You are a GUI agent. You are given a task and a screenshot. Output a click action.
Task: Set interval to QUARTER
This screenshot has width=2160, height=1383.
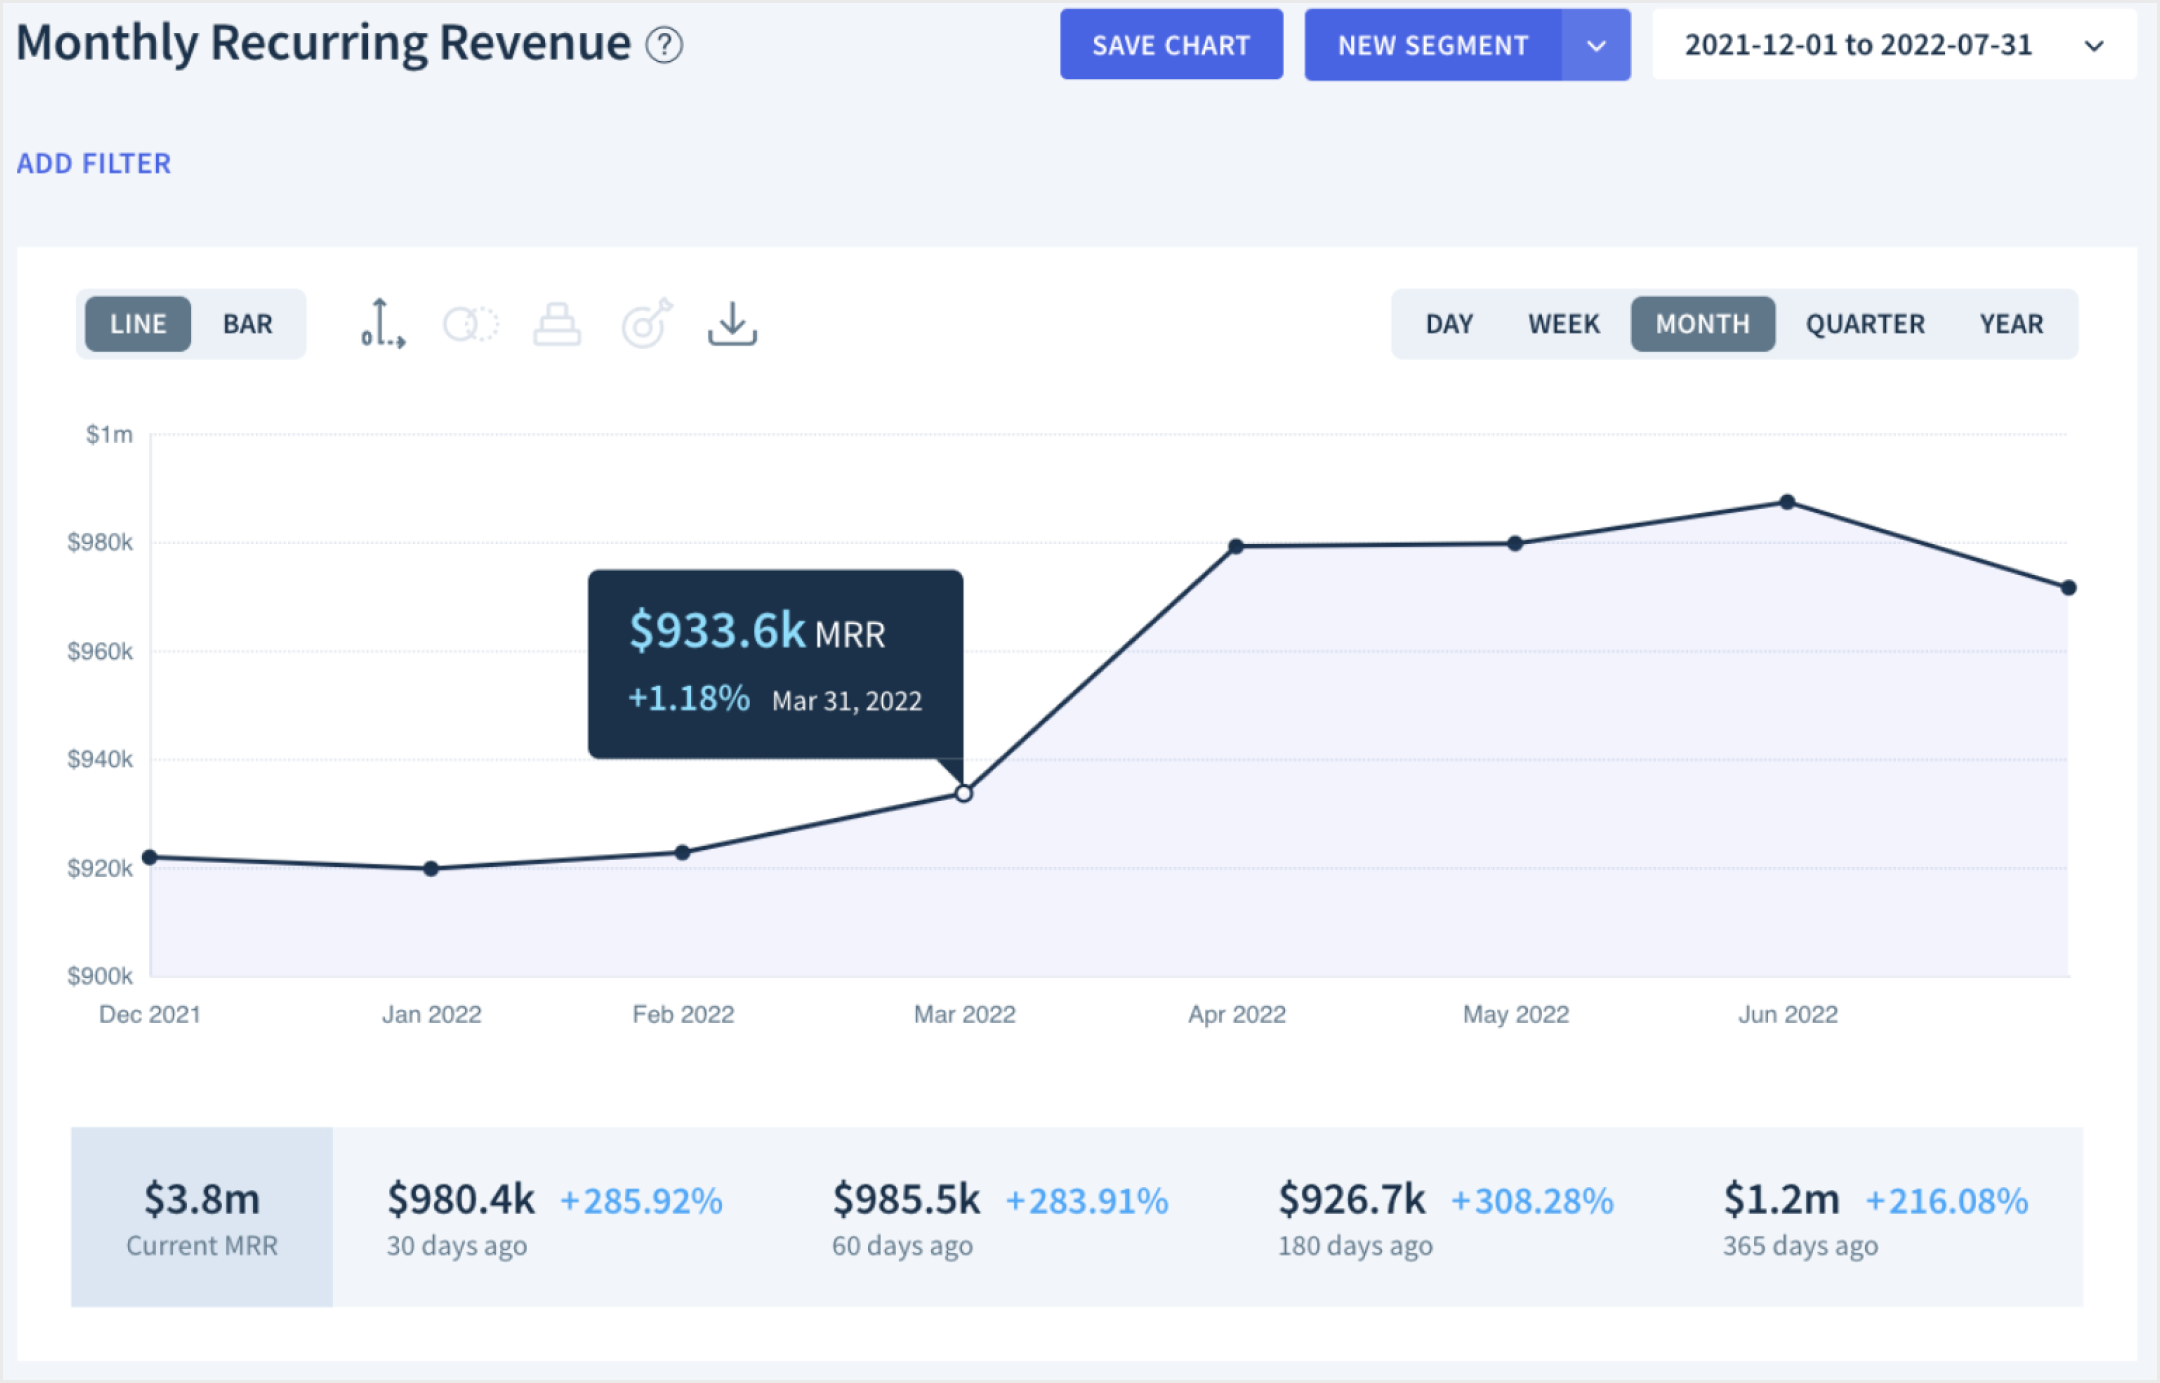click(1864, 324)
